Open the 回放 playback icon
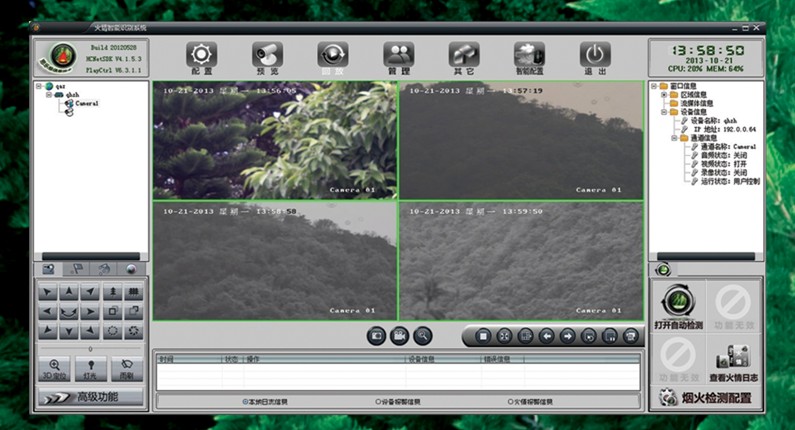This screenshot has width=795, height=430. coord(332,56)
